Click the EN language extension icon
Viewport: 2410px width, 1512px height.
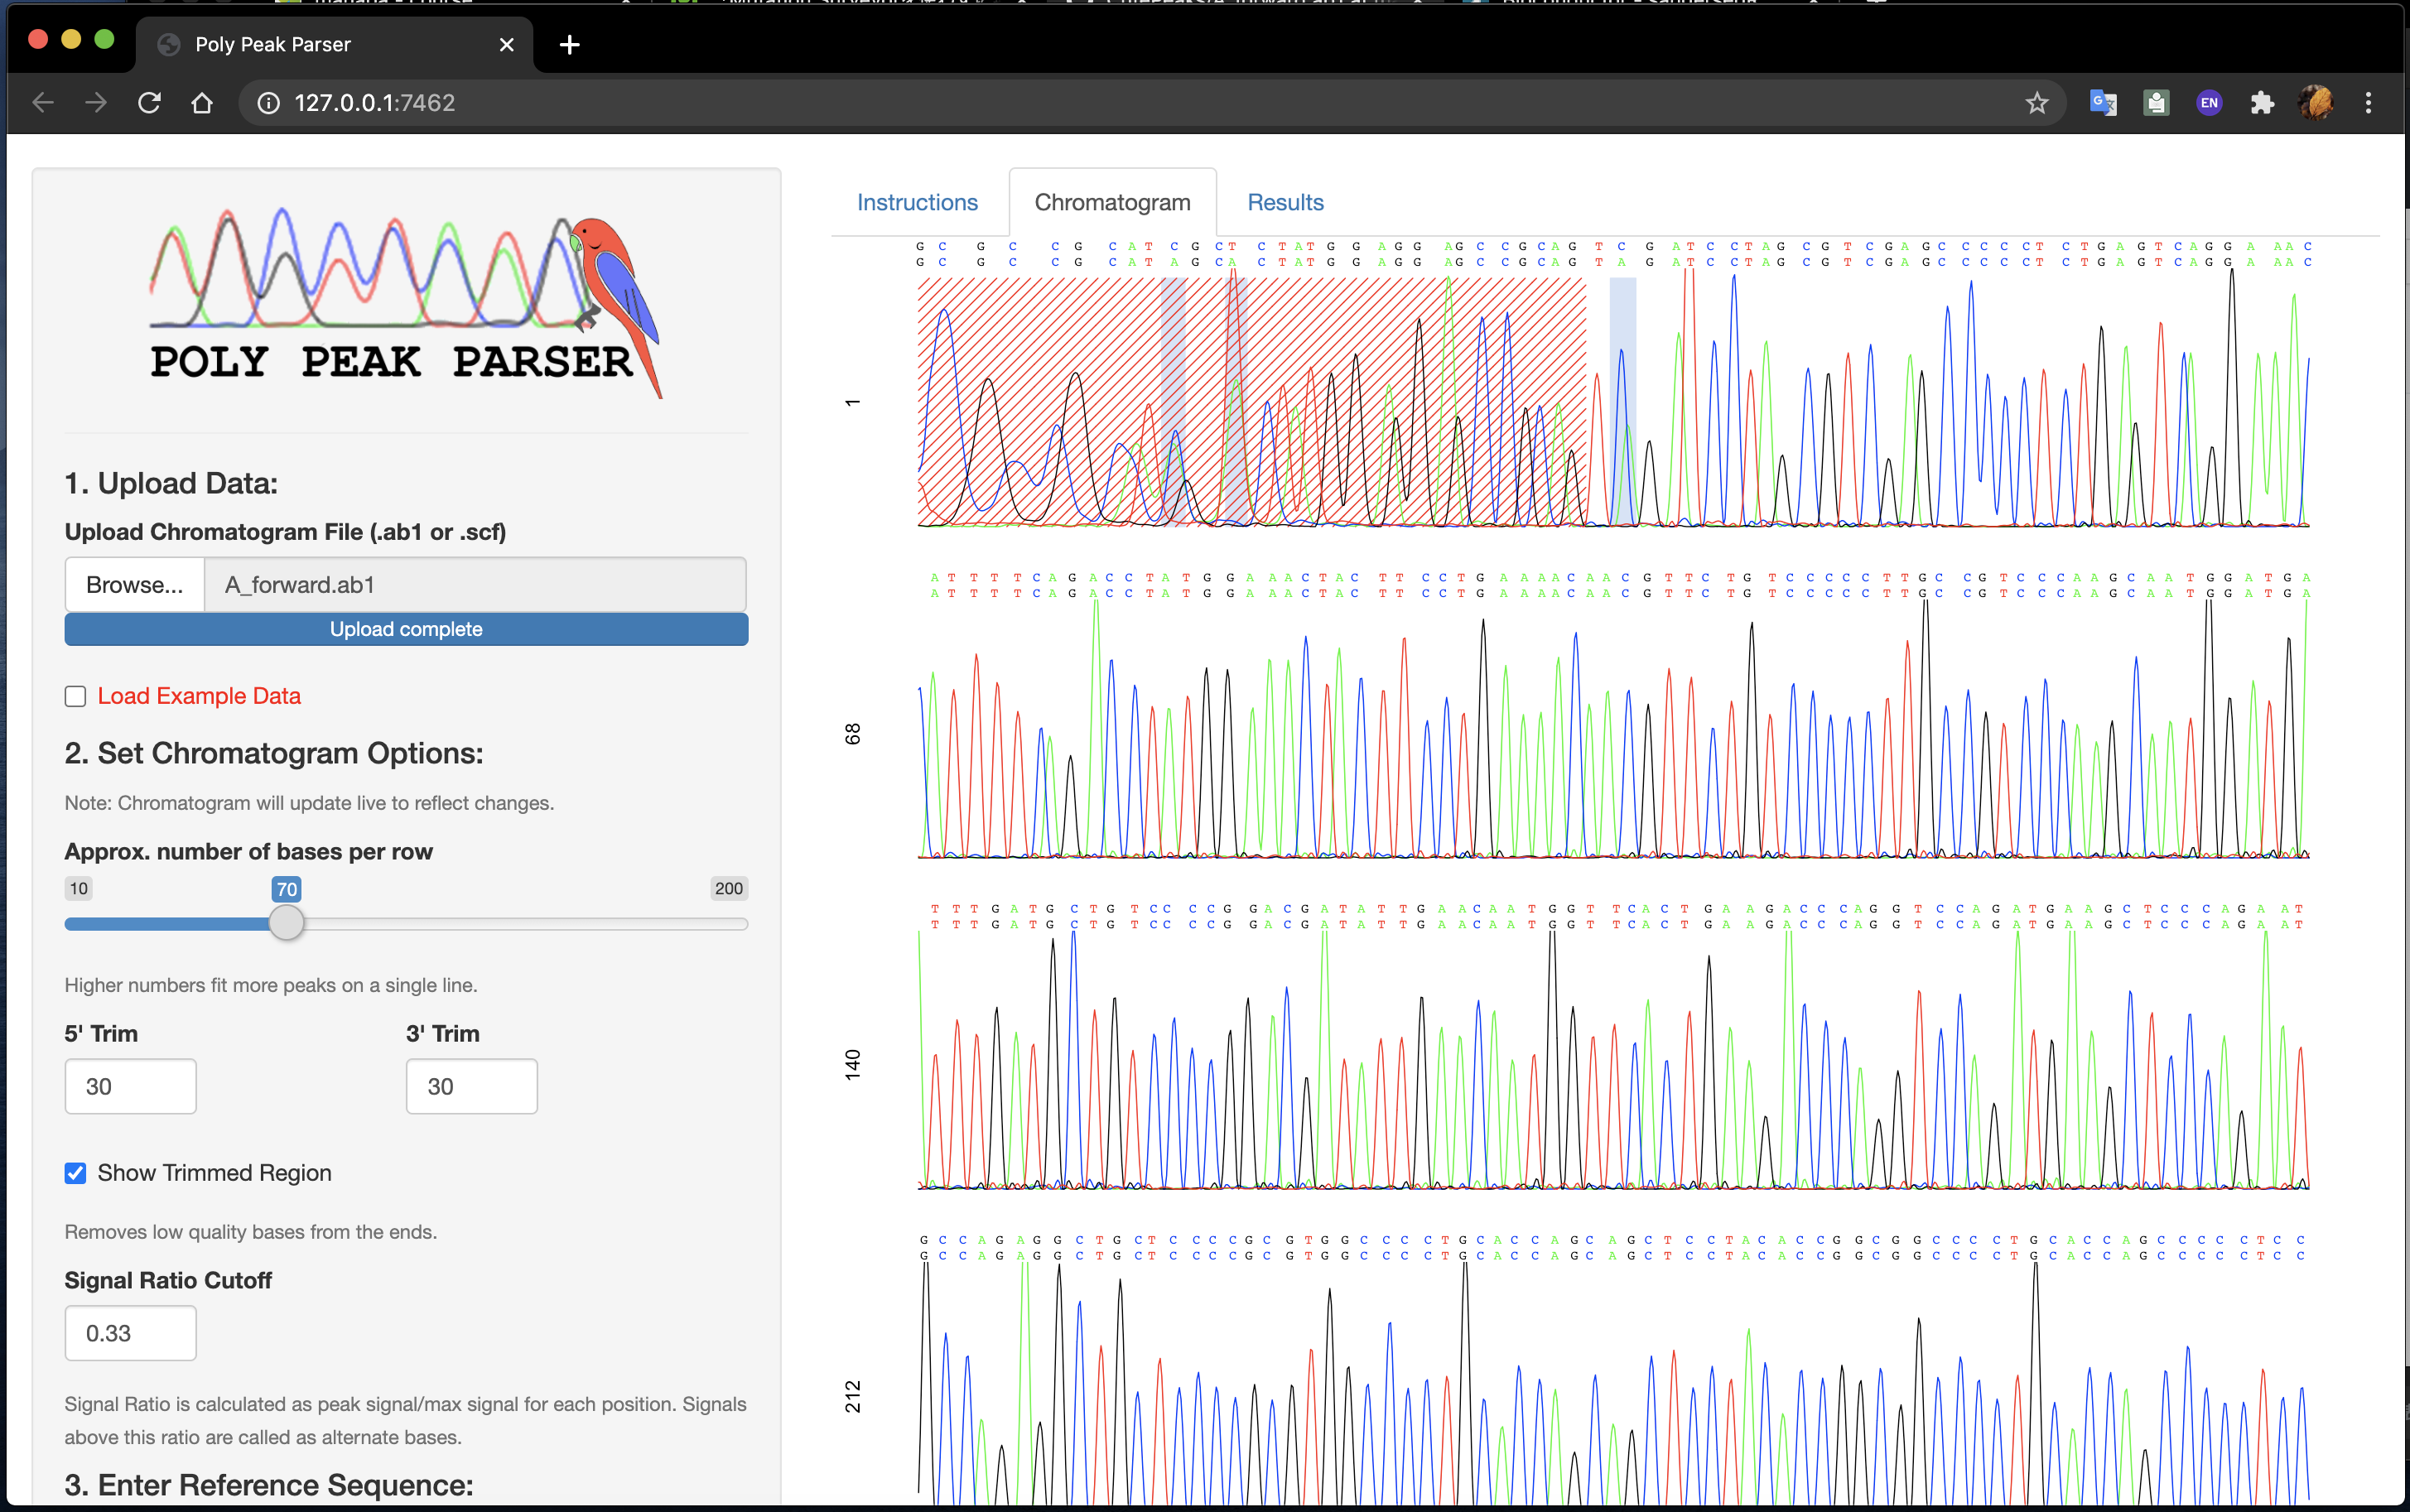coord(2209,102)
